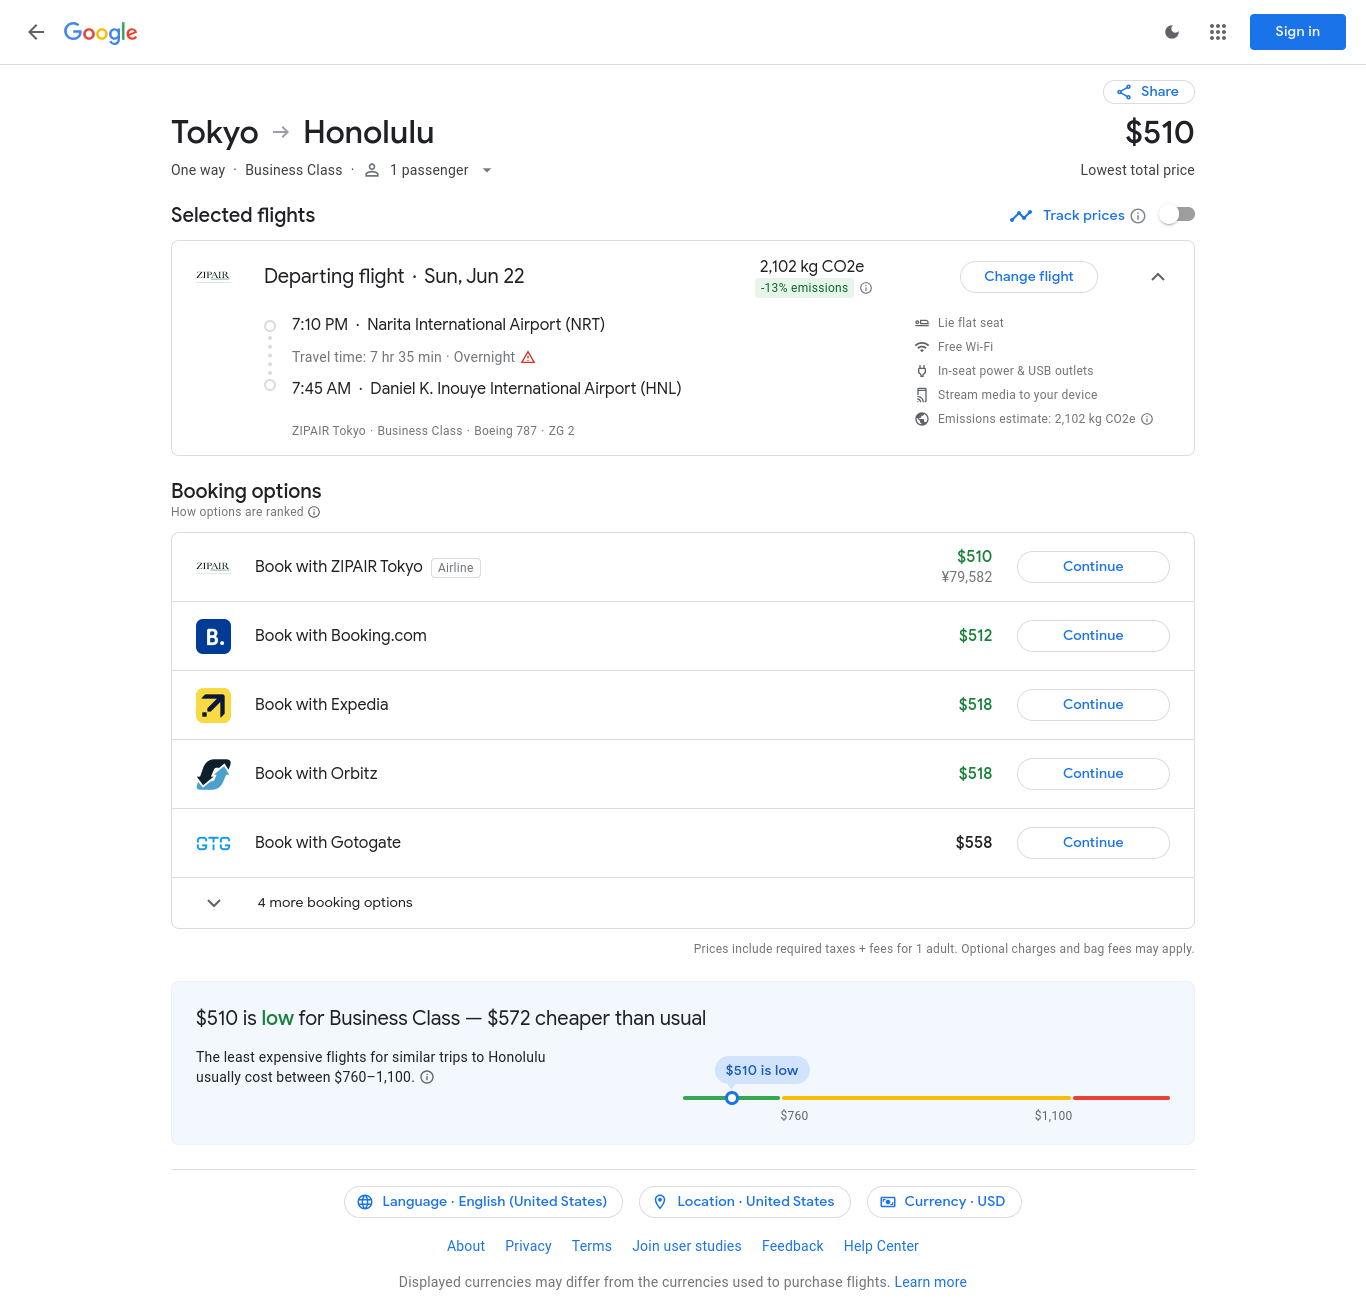Open the Learn more link about currencies
Viewport: 1366px width, 1316px height.
tap(930, 1282)
